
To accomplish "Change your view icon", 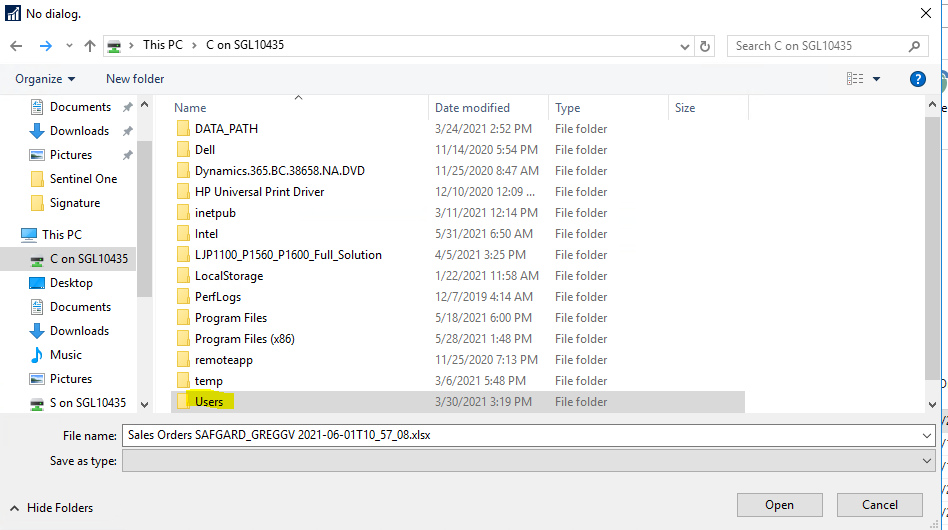I will click(x=855, y=79).
